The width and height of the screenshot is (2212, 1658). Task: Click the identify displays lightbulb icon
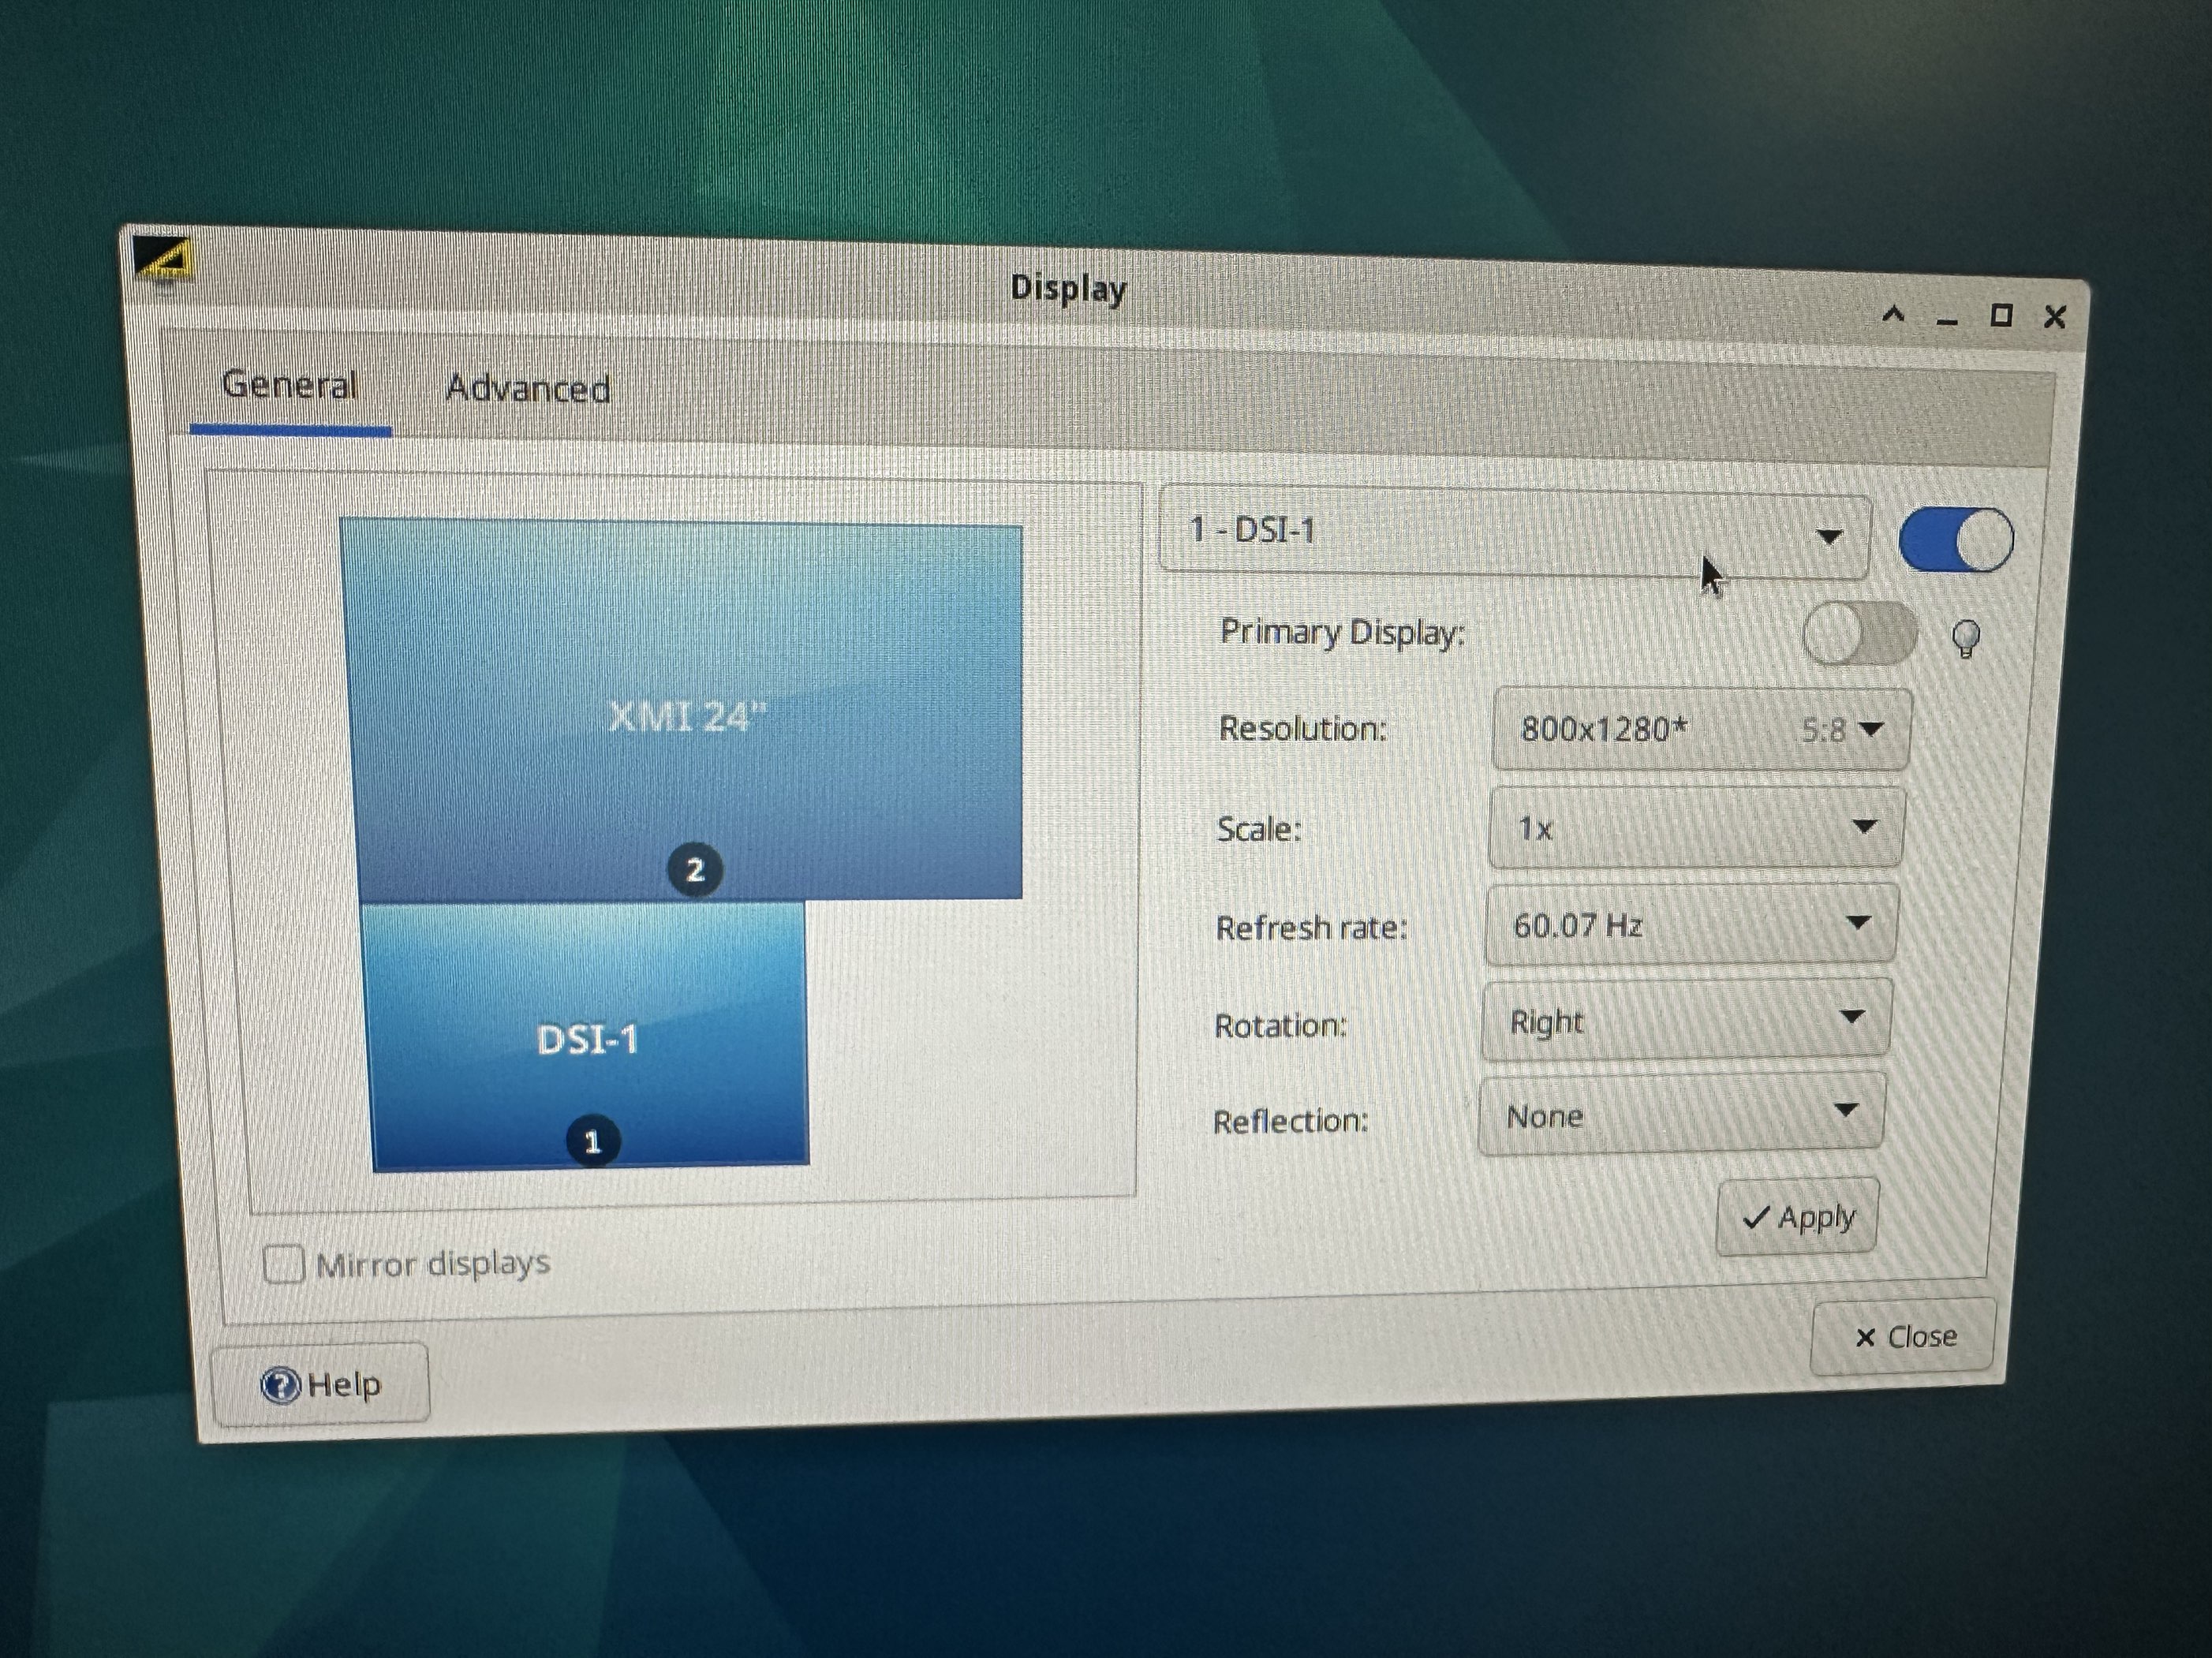tap(1967, 640)
